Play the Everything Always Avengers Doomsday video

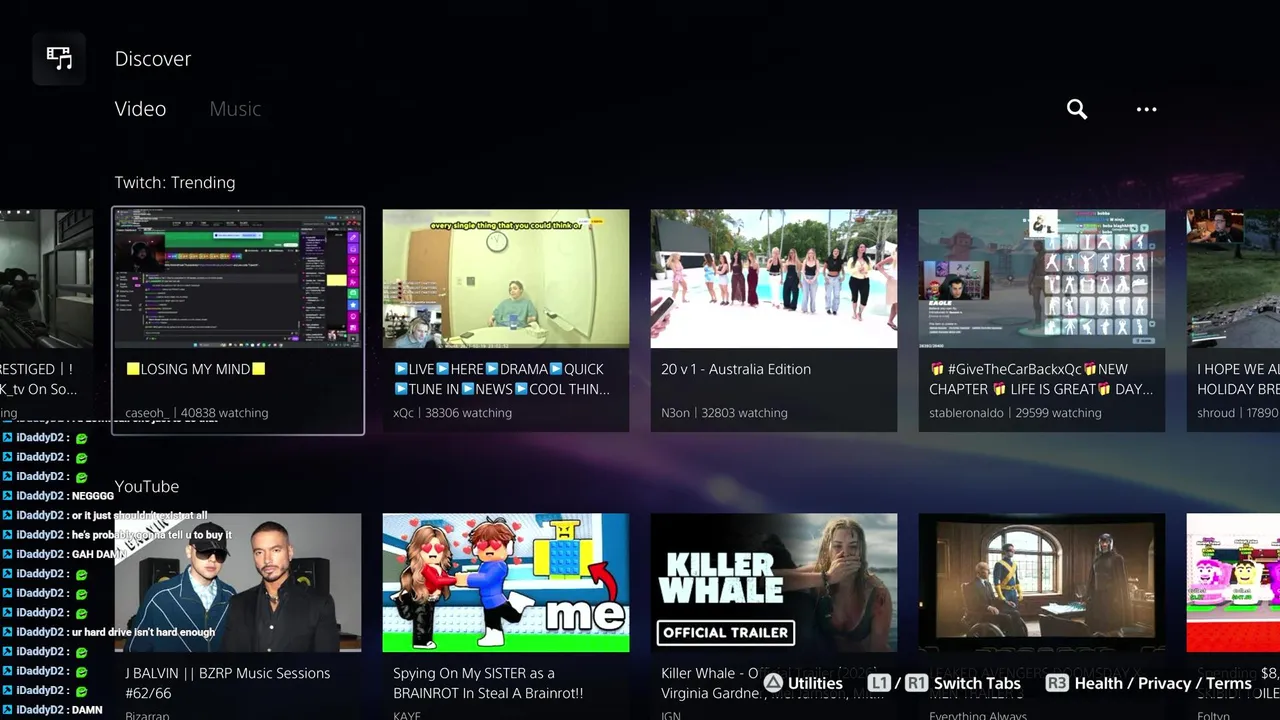coord(1042,583)
